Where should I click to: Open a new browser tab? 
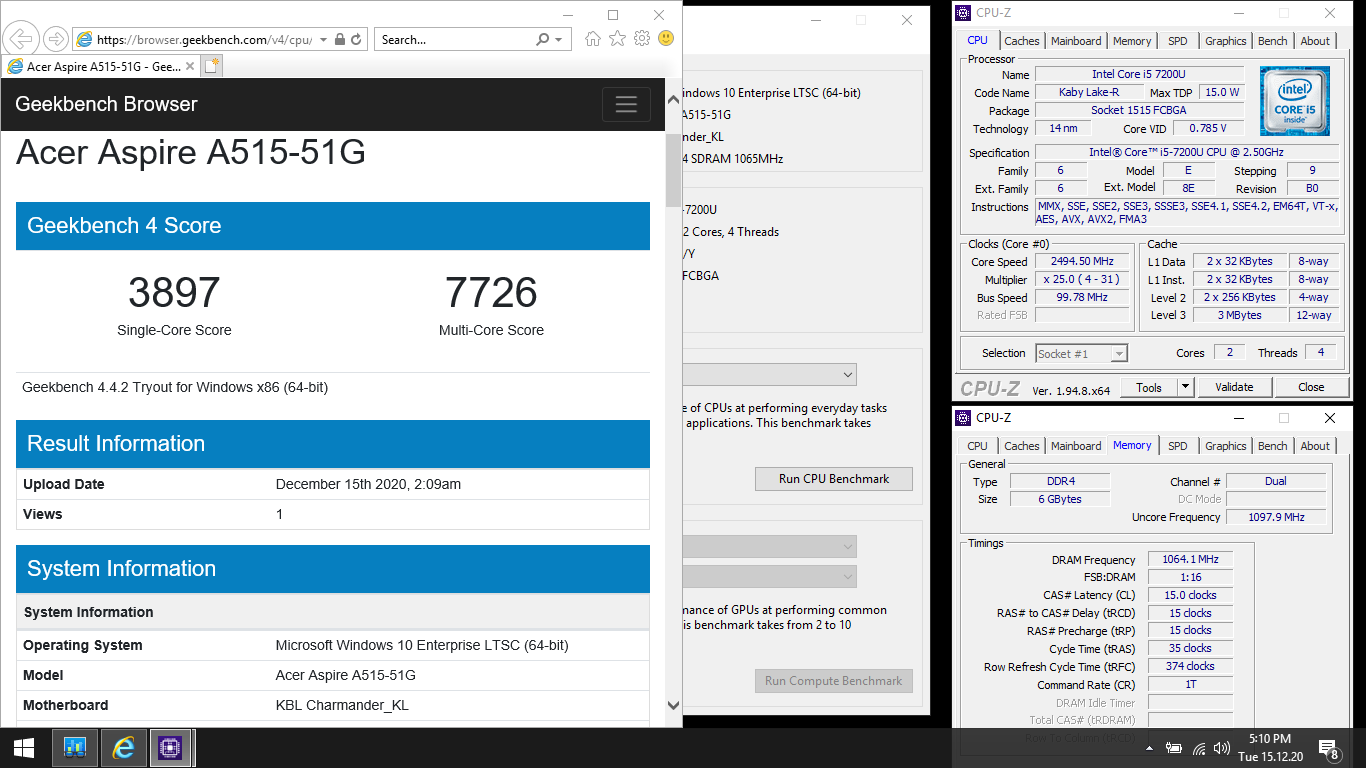click(x=212, y=67)
